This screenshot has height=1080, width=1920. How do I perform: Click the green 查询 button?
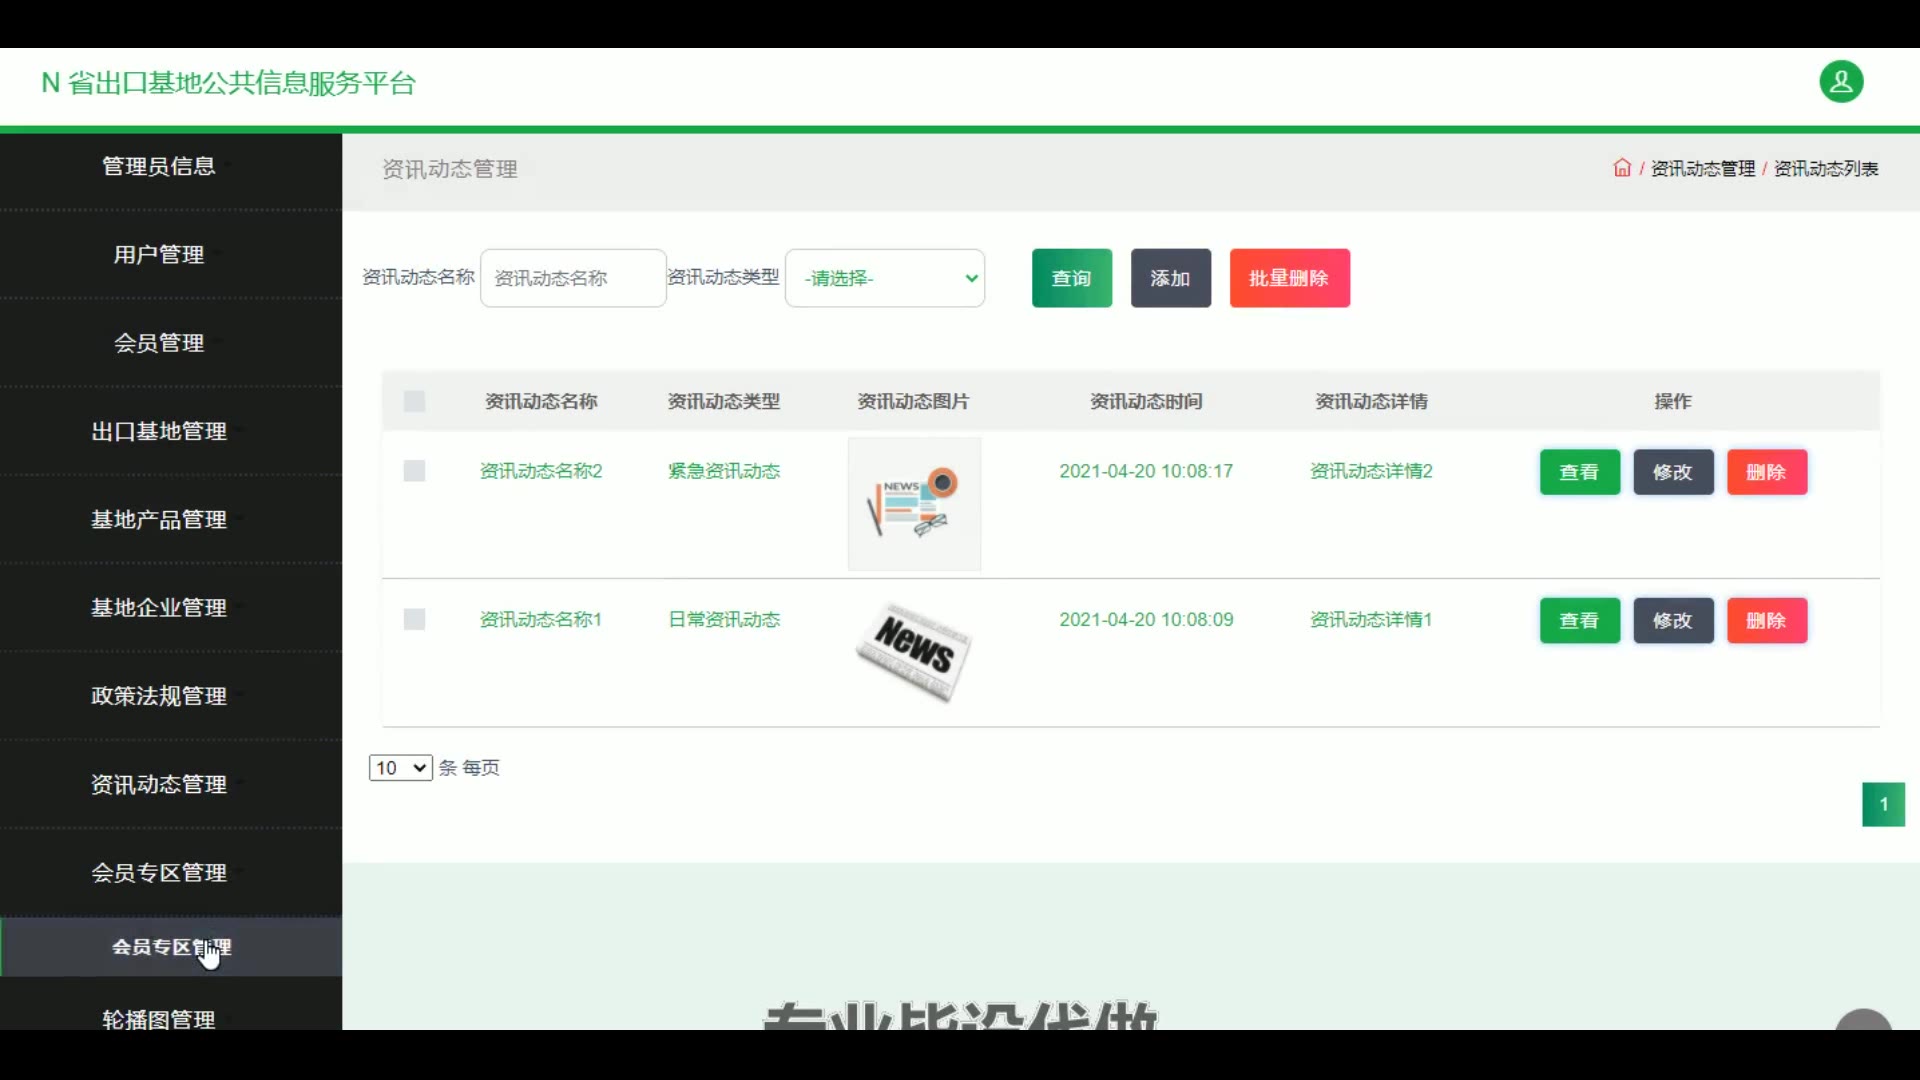1071,278
